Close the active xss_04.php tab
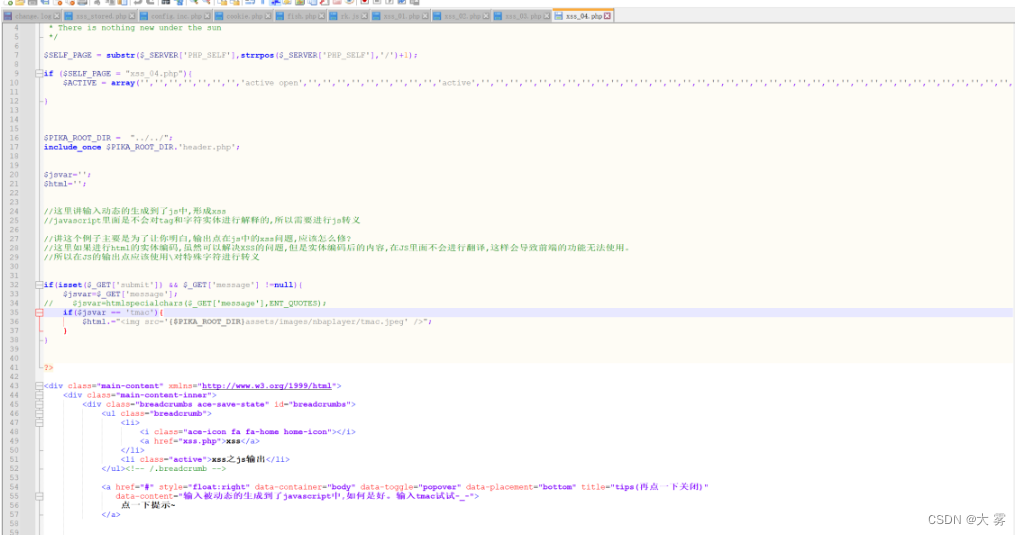This screenshot has width=1021, height=535. (608, 16)
